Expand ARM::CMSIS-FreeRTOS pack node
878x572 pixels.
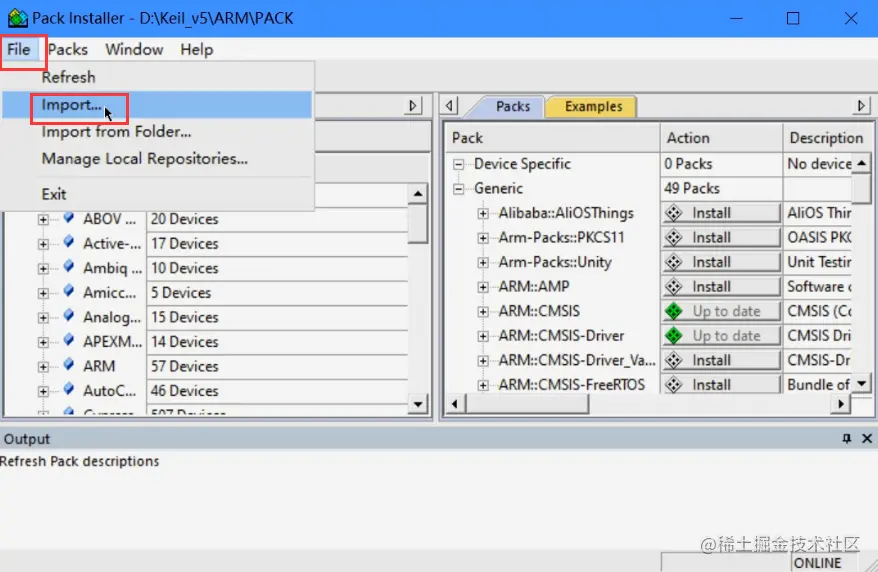483,385
